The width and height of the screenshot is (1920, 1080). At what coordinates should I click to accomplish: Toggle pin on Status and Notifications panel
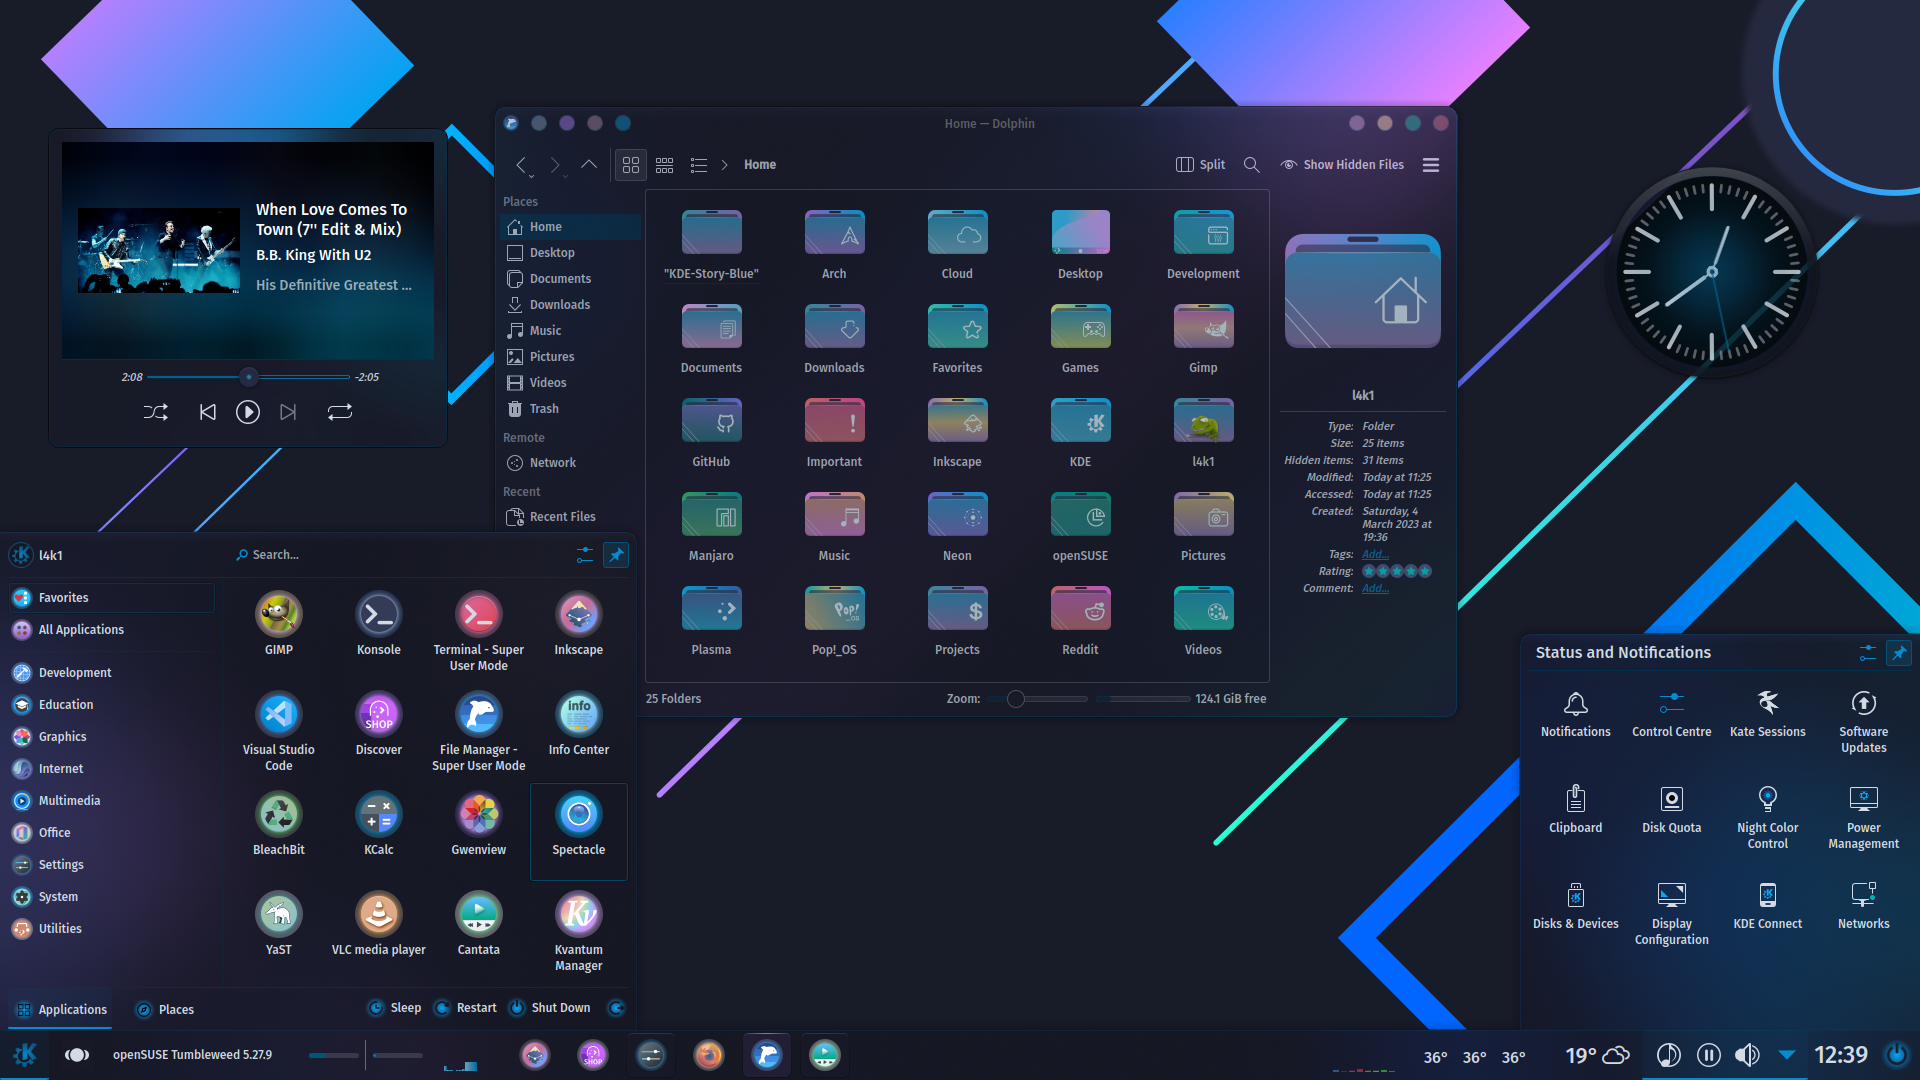coord(1898,653)
